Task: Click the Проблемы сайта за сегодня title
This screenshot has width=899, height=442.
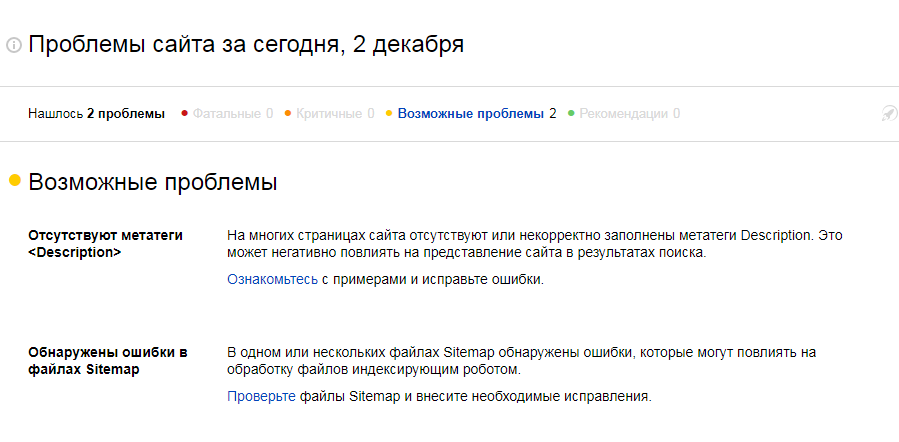Action: coord(246,45)
